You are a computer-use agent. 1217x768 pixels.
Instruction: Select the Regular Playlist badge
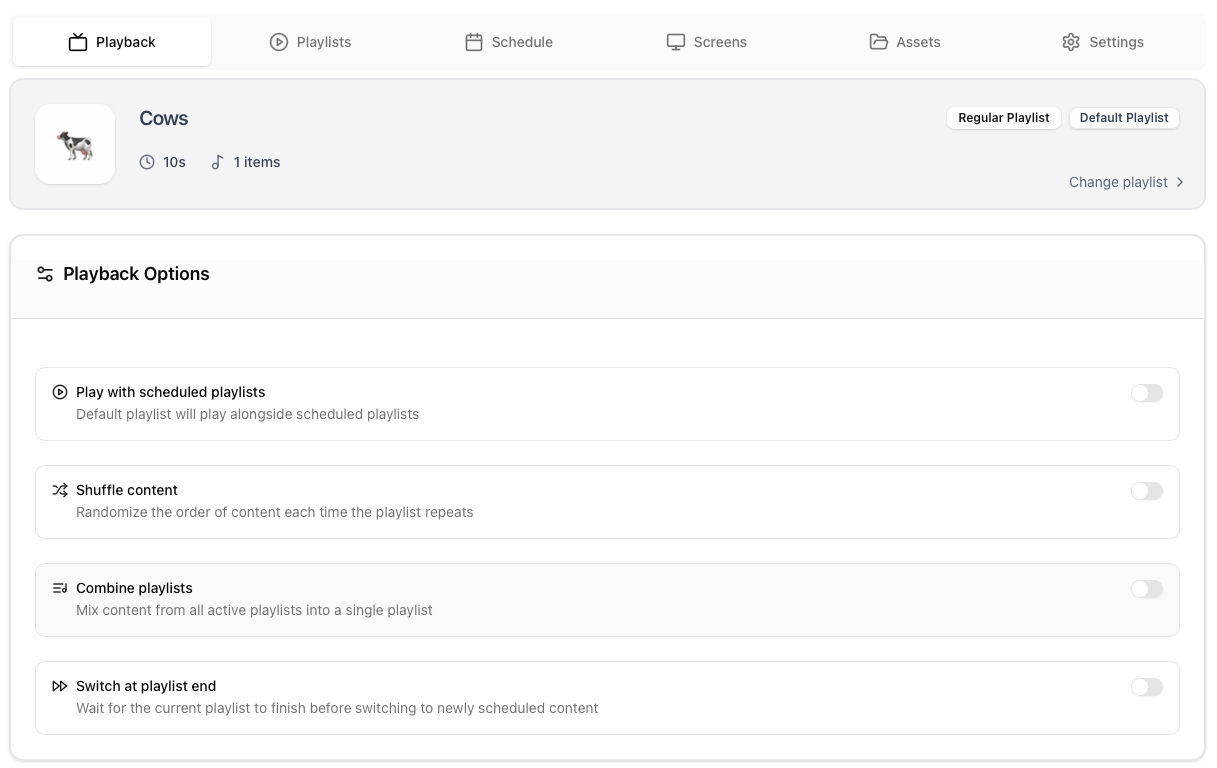pos(1003,118)
